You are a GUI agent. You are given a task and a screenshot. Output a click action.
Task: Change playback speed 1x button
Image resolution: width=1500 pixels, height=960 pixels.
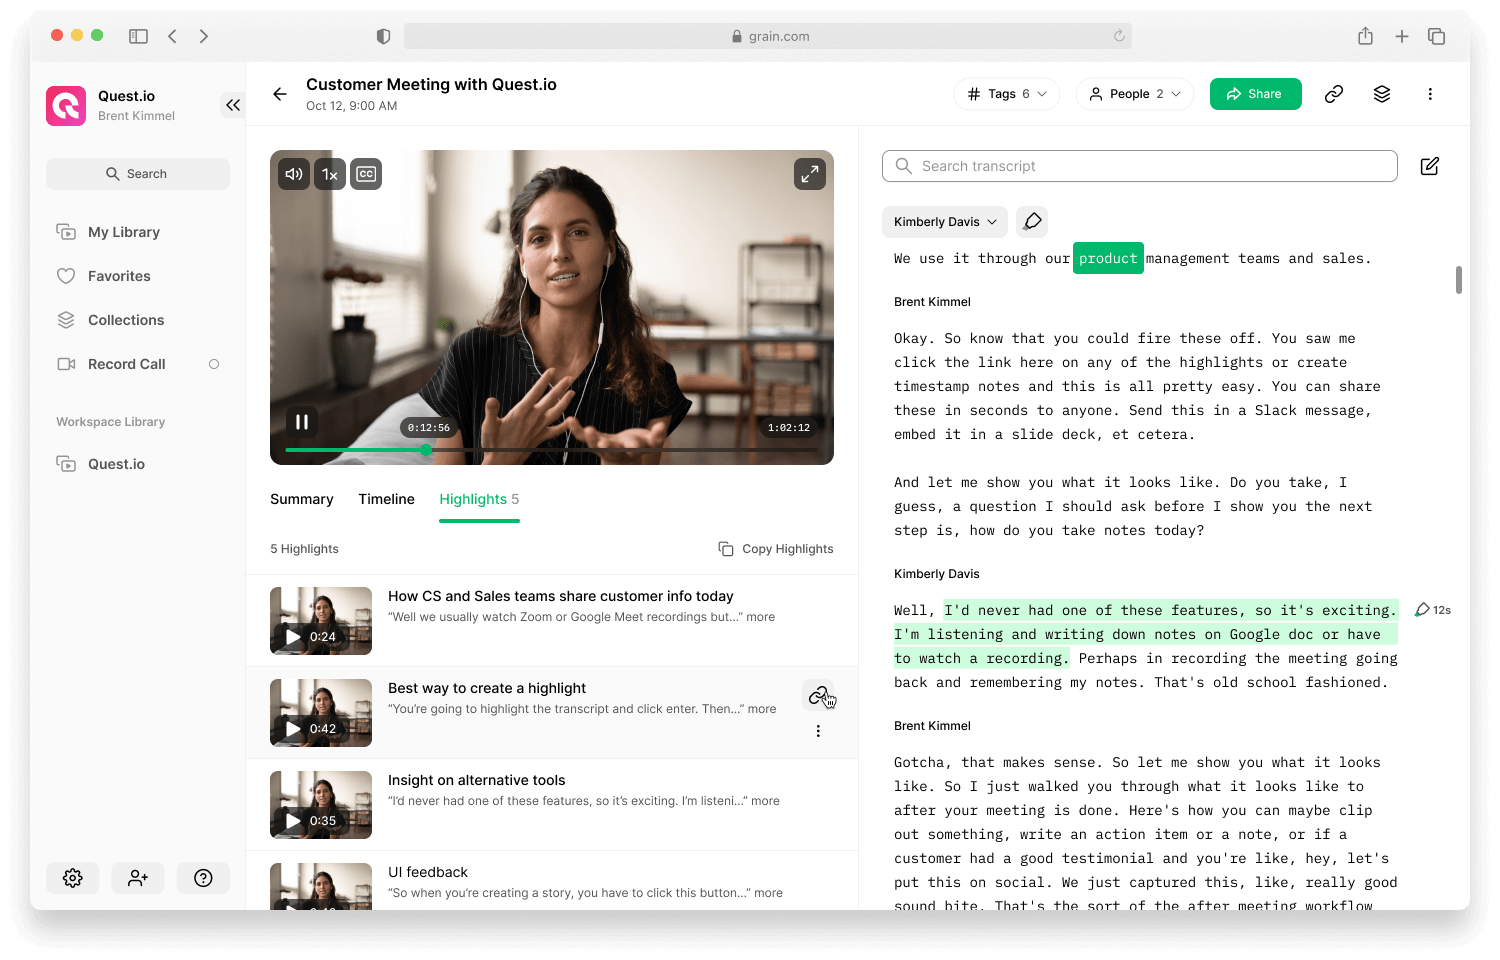[330, 174]
